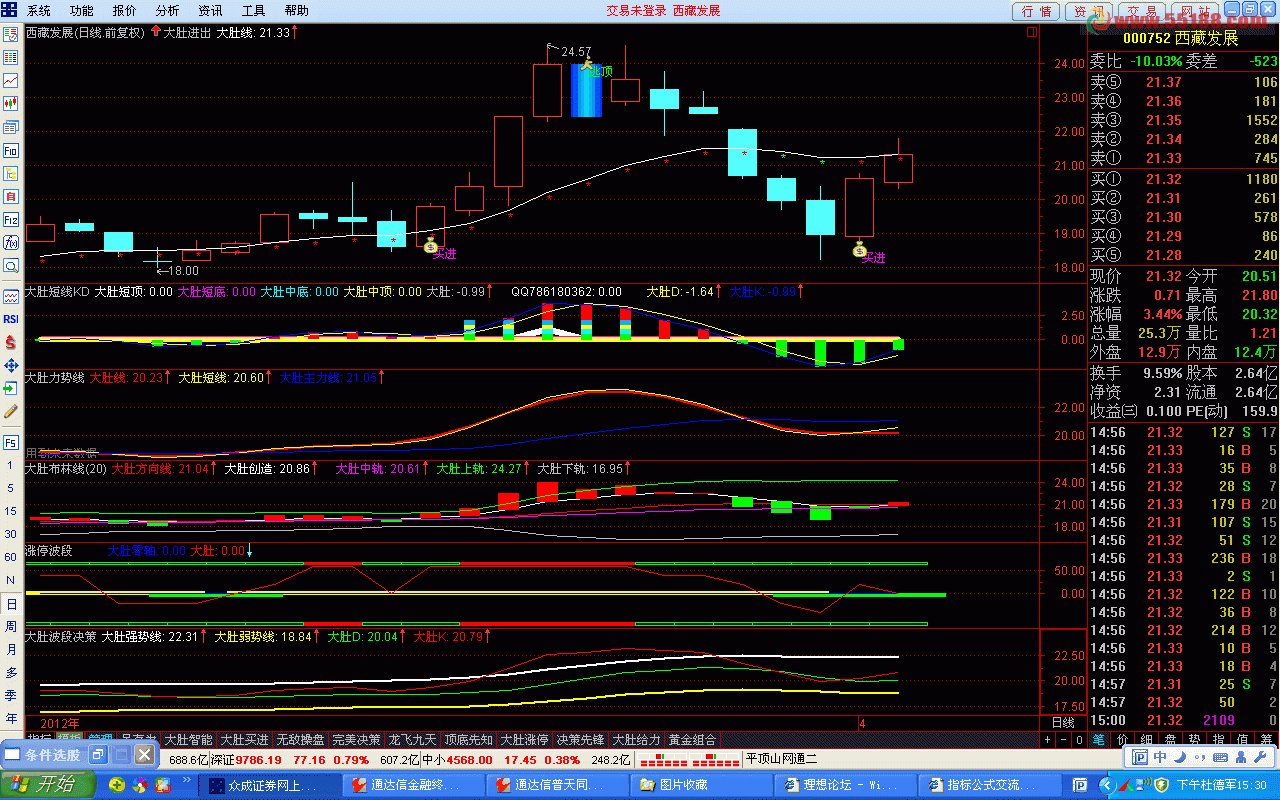Click the IME 中 language mode icon
The width and height of the screenshot is (1280, 800).
click(1160, 757)
